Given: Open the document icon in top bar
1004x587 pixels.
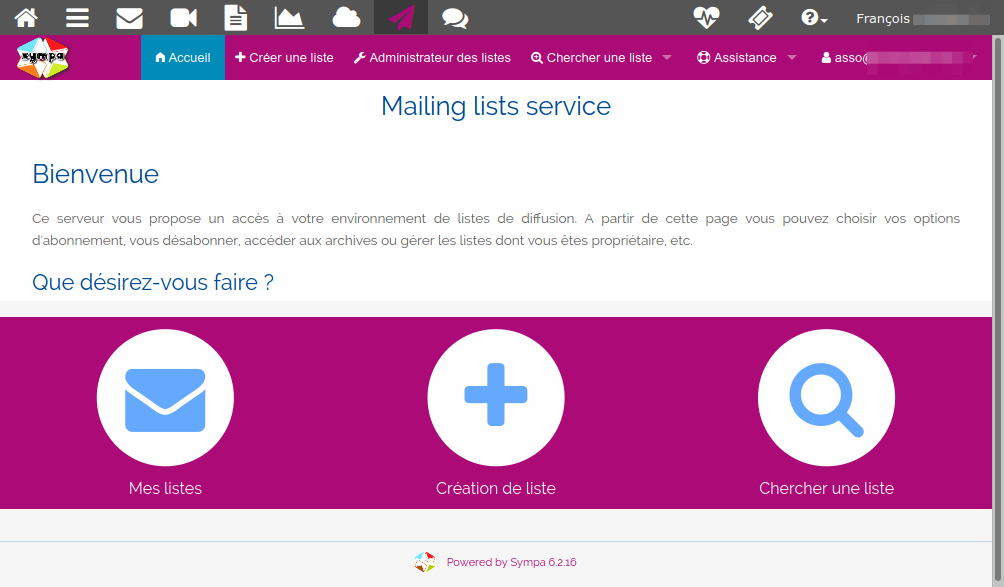Looking at the screenshot, I should pyautogui.click(x=236, y=18).
